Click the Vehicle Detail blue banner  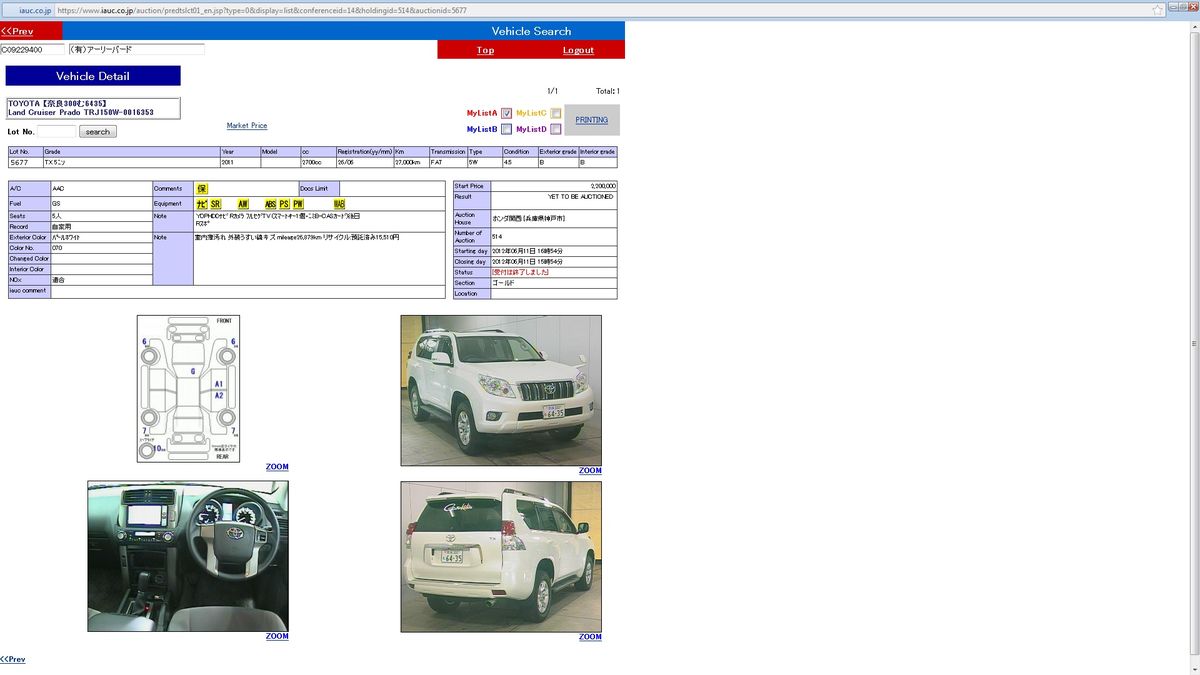(x=93, y=76)
